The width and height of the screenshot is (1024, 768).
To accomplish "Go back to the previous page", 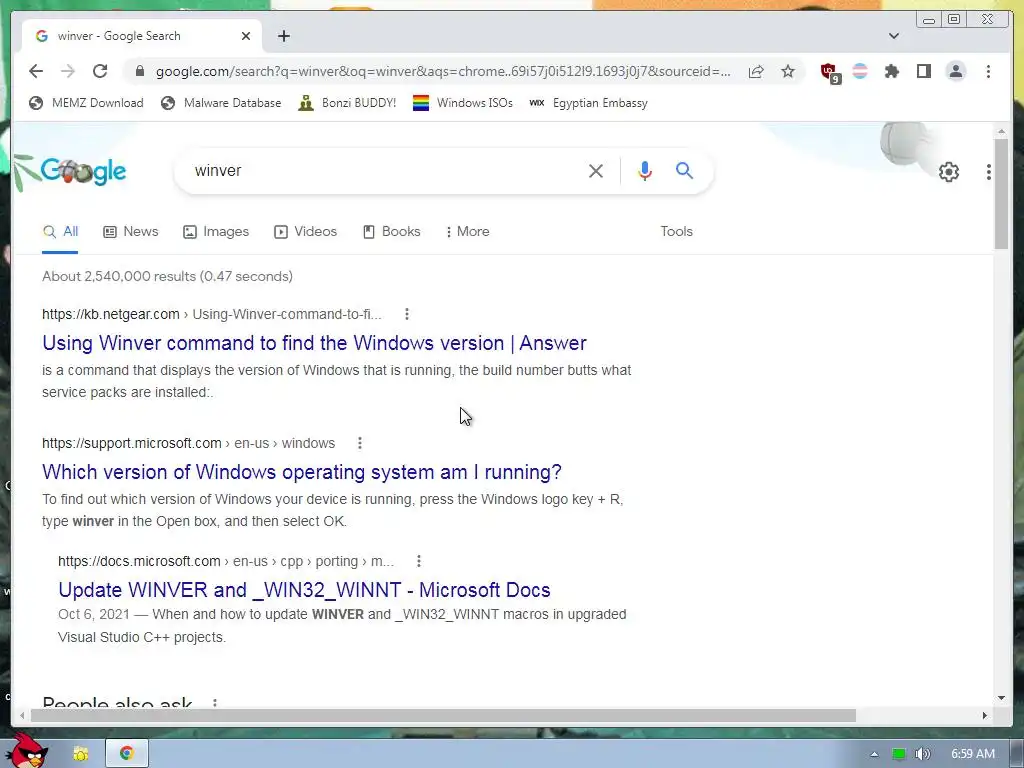I will tap(36, 71).
